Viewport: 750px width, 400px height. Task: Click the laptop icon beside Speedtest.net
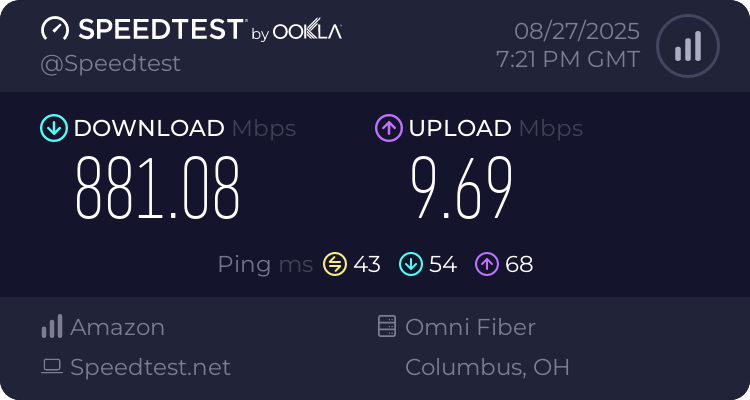click(52, 368)
